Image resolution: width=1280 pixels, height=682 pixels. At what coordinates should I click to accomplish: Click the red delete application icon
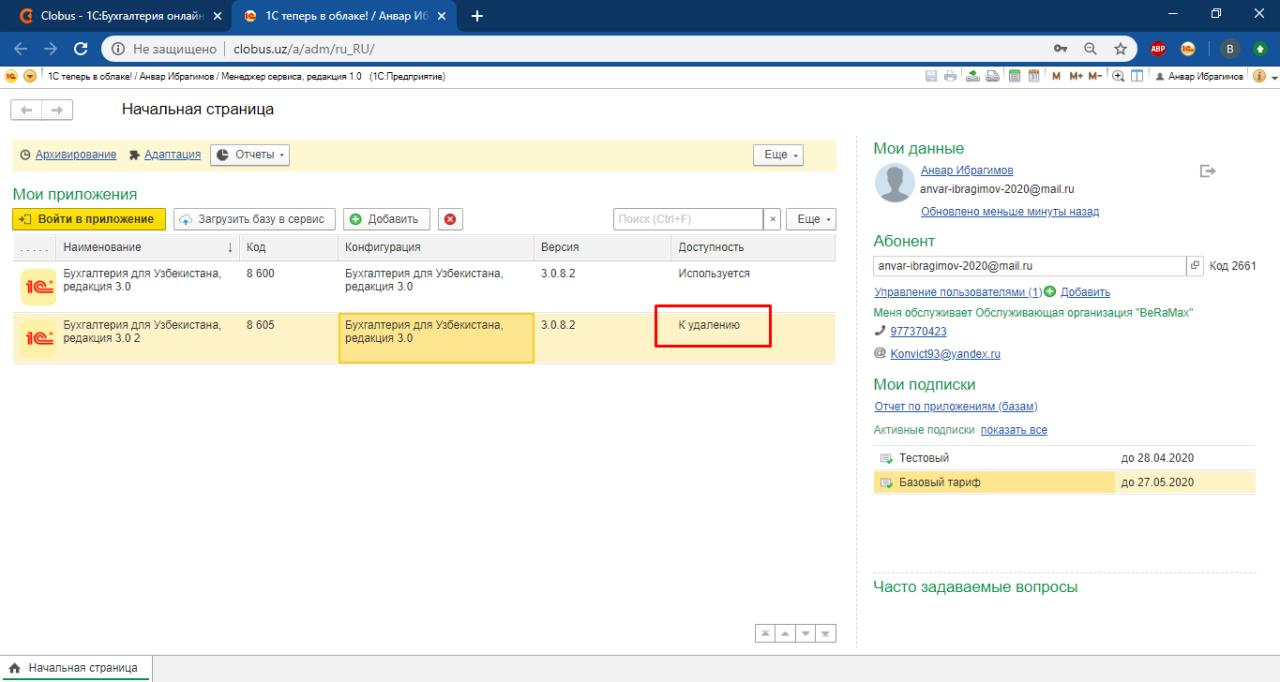coord(449,219)
